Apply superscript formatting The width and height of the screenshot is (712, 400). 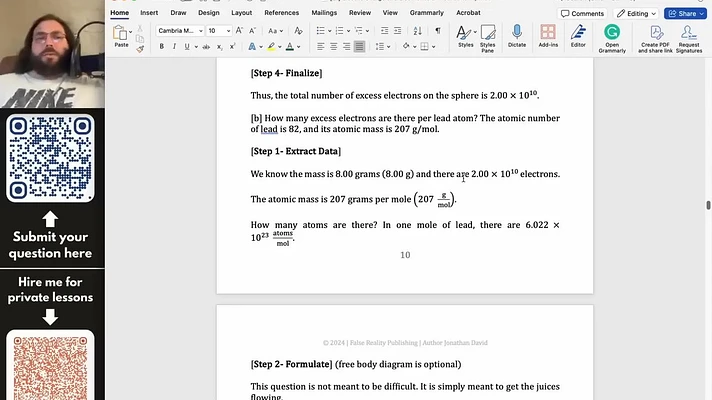pyautogui.click(x=232, y=47)
